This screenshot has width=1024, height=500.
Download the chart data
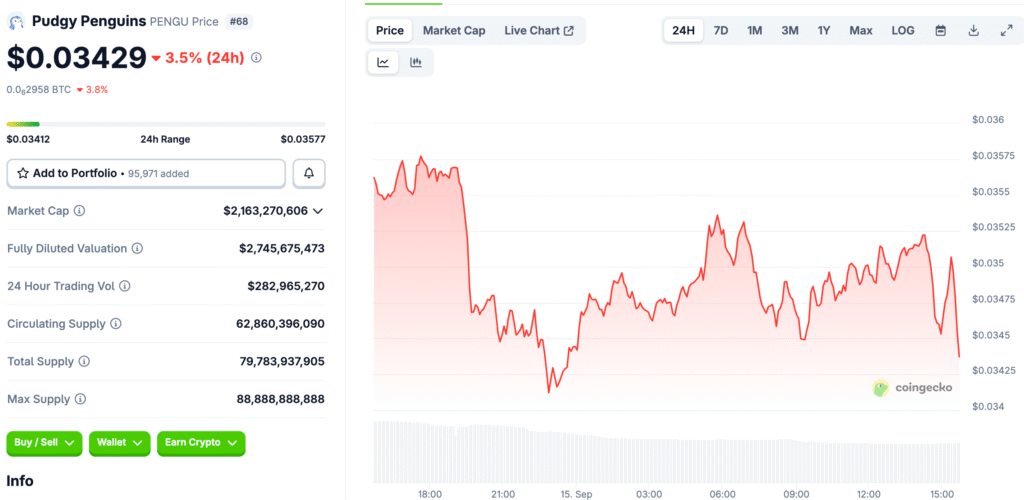pyautogui.click(x=974, y=31)
